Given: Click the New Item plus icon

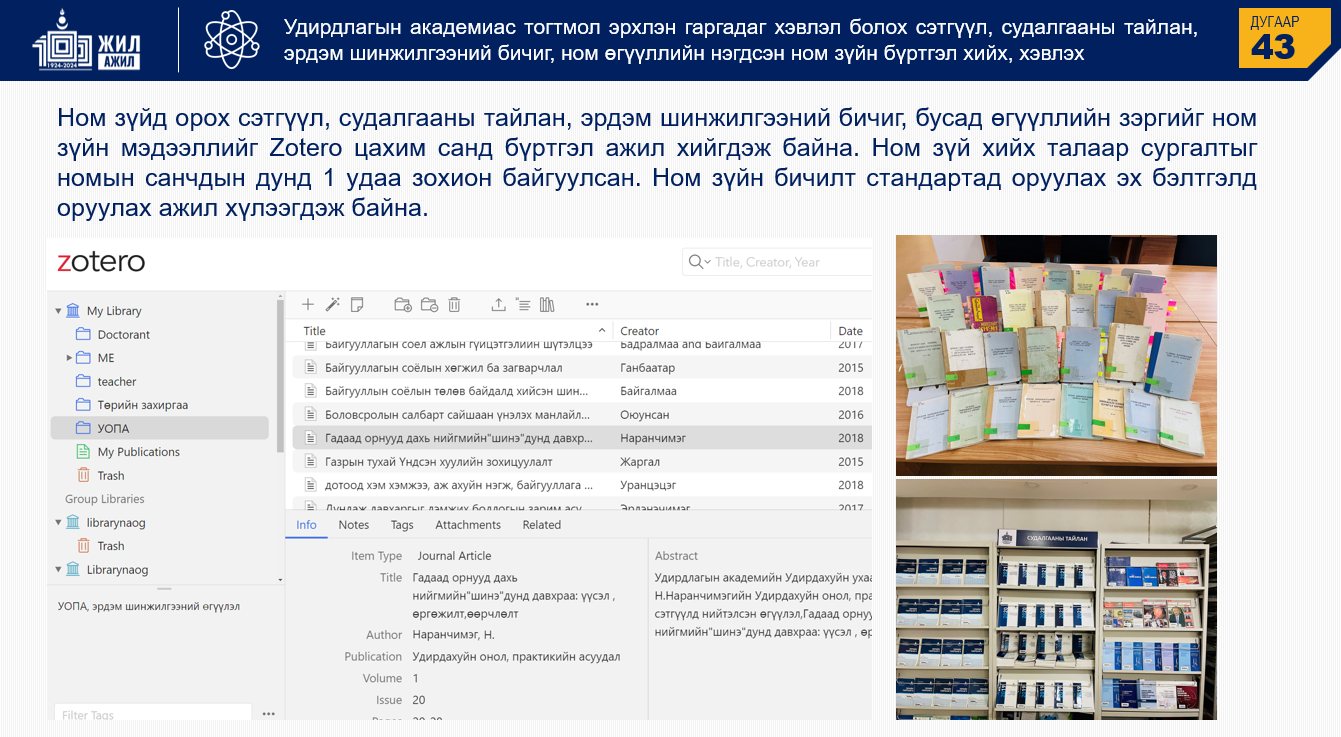Looking at the screenshot, I should pyautogui.click(x=308, y=304).
